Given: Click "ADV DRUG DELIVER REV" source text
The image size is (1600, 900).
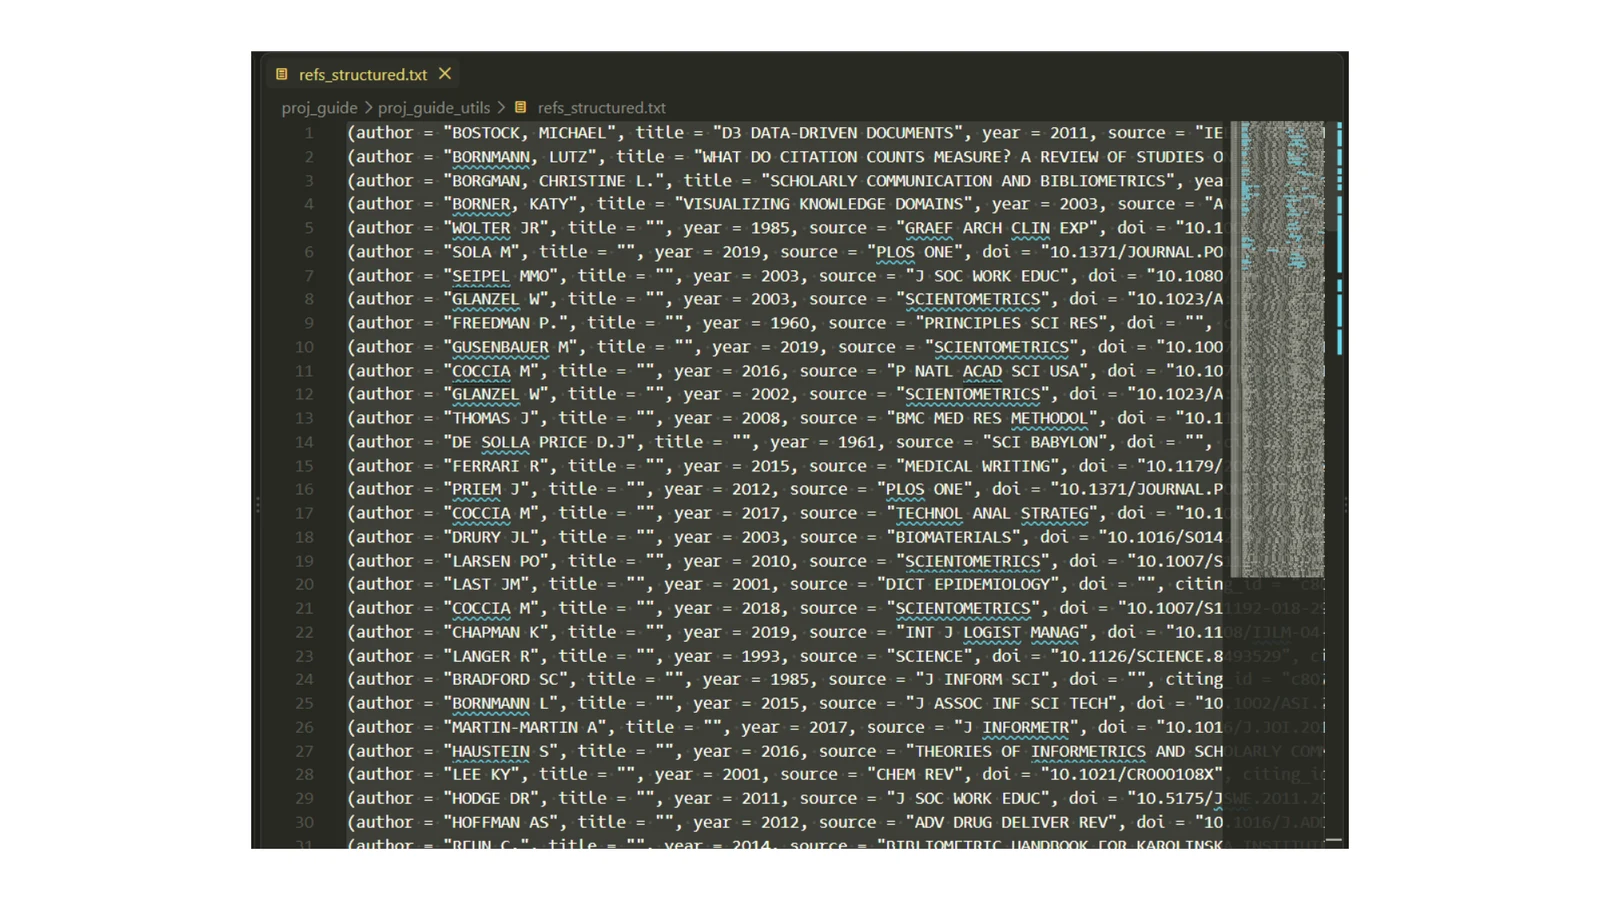Looking at the screenshot, I should coord(1010,822).
